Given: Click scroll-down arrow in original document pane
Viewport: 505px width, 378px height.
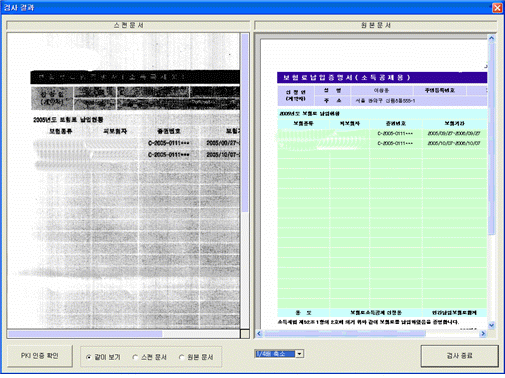Looking at the screenshot, I should pyautogui.click(x=491, y=325).
